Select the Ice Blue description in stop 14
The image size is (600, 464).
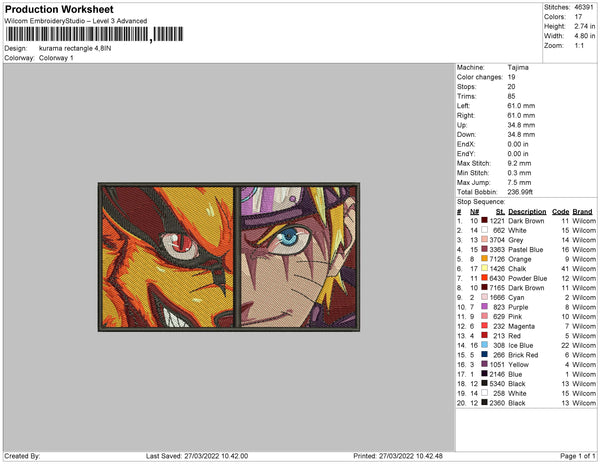520,345
